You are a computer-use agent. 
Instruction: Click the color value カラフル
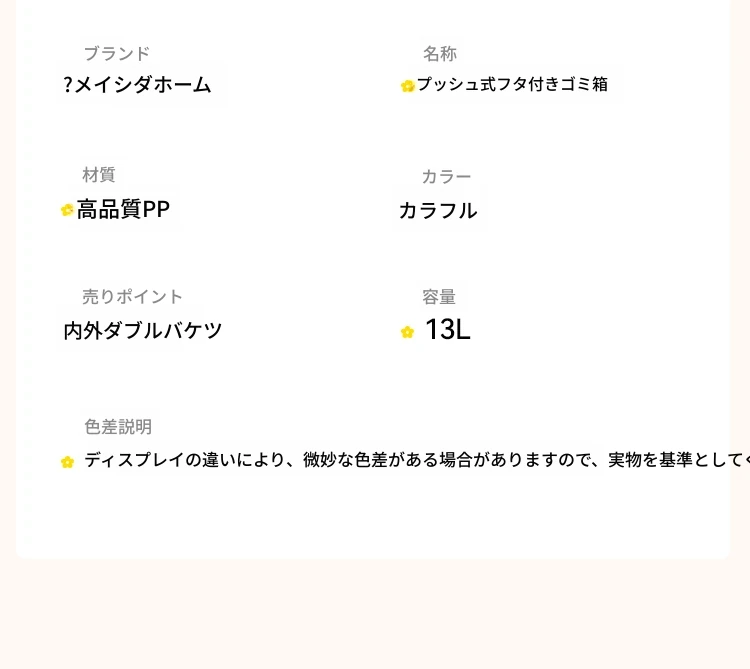click(438, 211)
